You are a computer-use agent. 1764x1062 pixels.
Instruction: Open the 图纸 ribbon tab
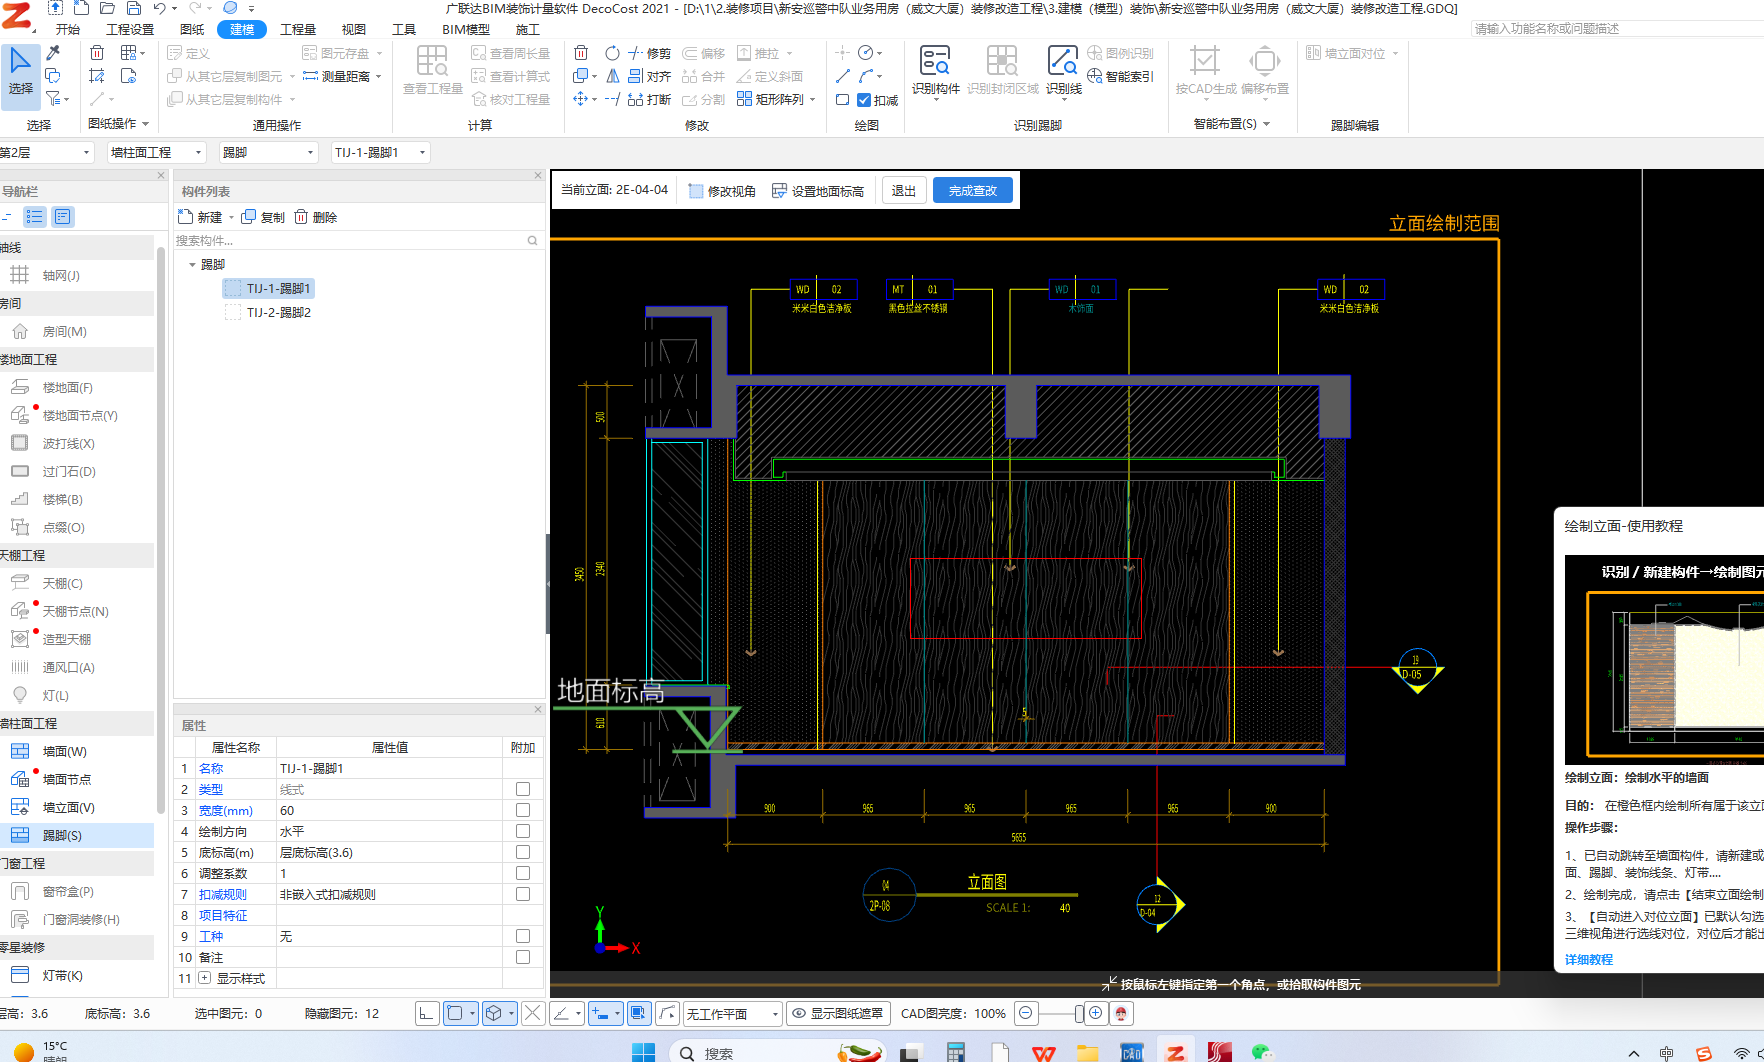click(x=192, y=29)
